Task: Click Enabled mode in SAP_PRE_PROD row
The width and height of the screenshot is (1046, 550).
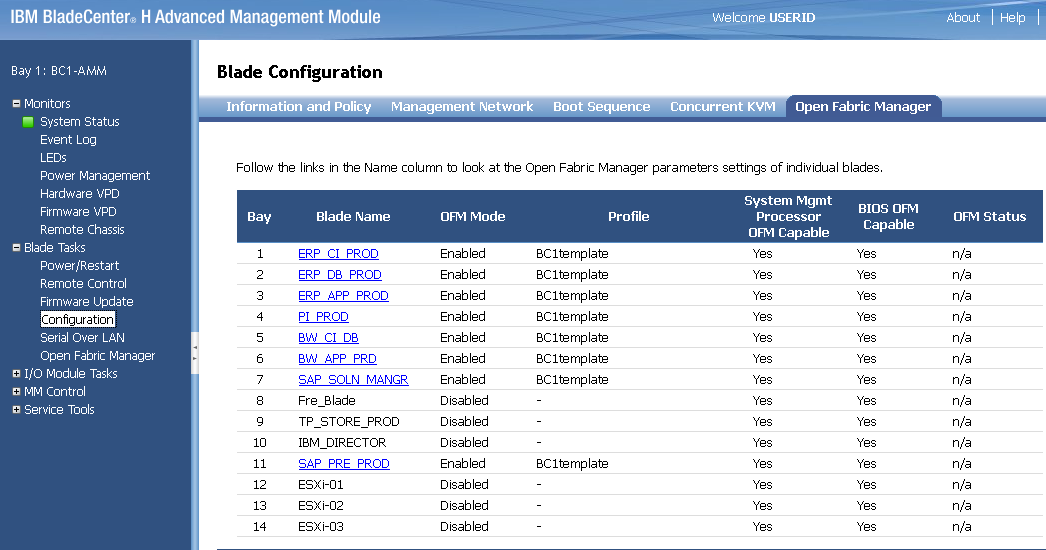Action: tap(462, 464)
